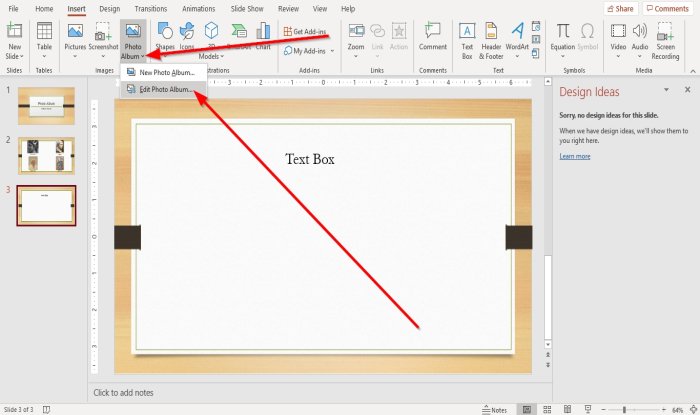The width and height of the screenshot is (700, 415).
Task: Click the Previous Slide double-arrow button
Action: (548, 355)
